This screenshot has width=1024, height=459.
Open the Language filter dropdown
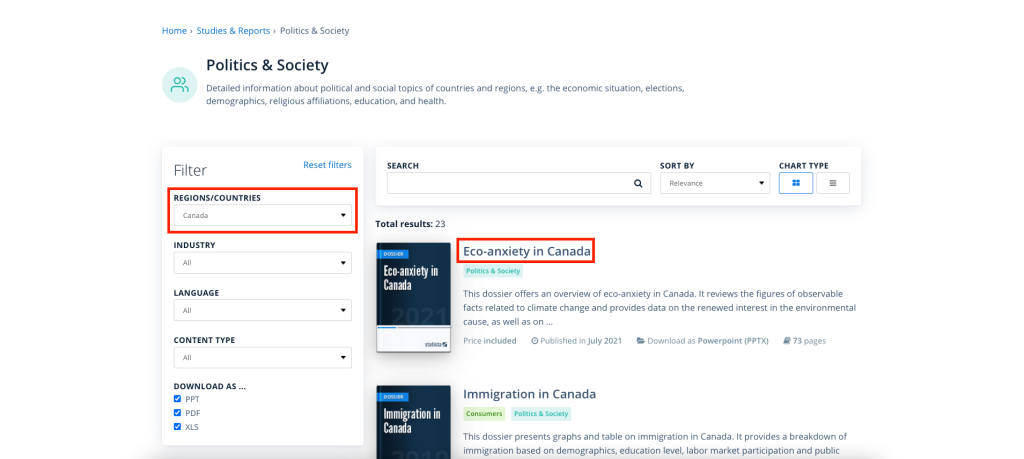click(263, 310)
